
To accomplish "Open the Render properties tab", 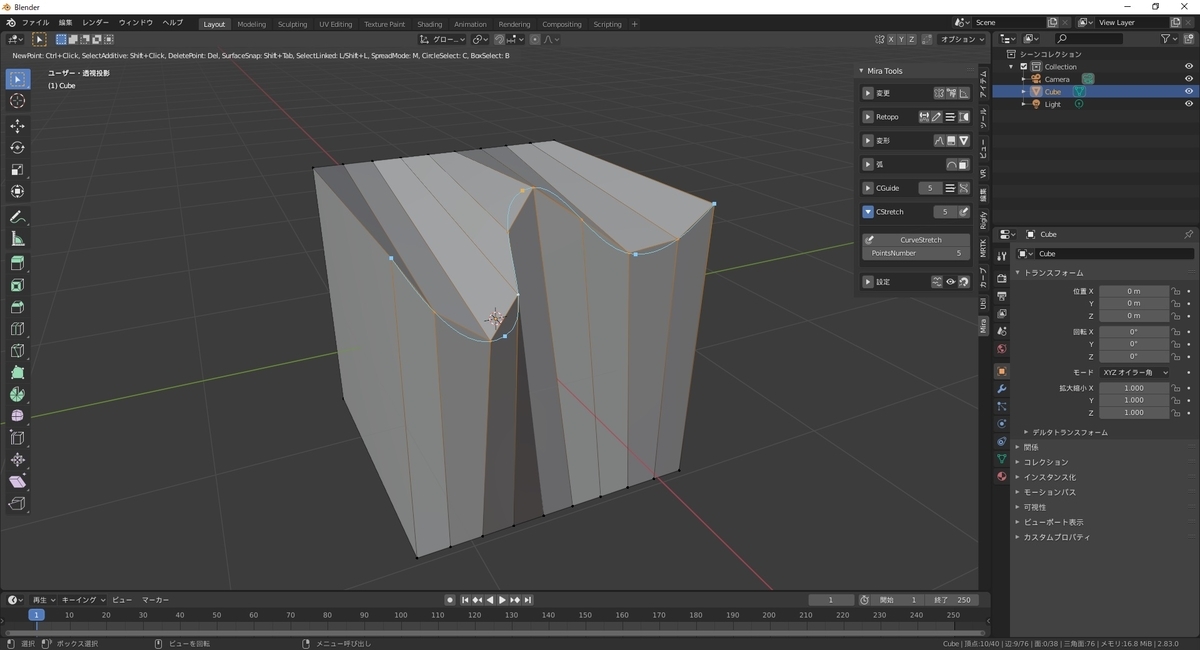I will coord(1001,278).
